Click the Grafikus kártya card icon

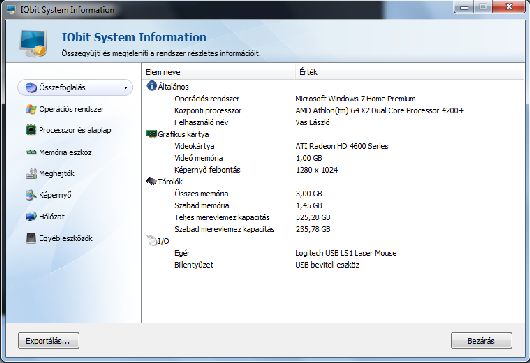coord(151,134)
